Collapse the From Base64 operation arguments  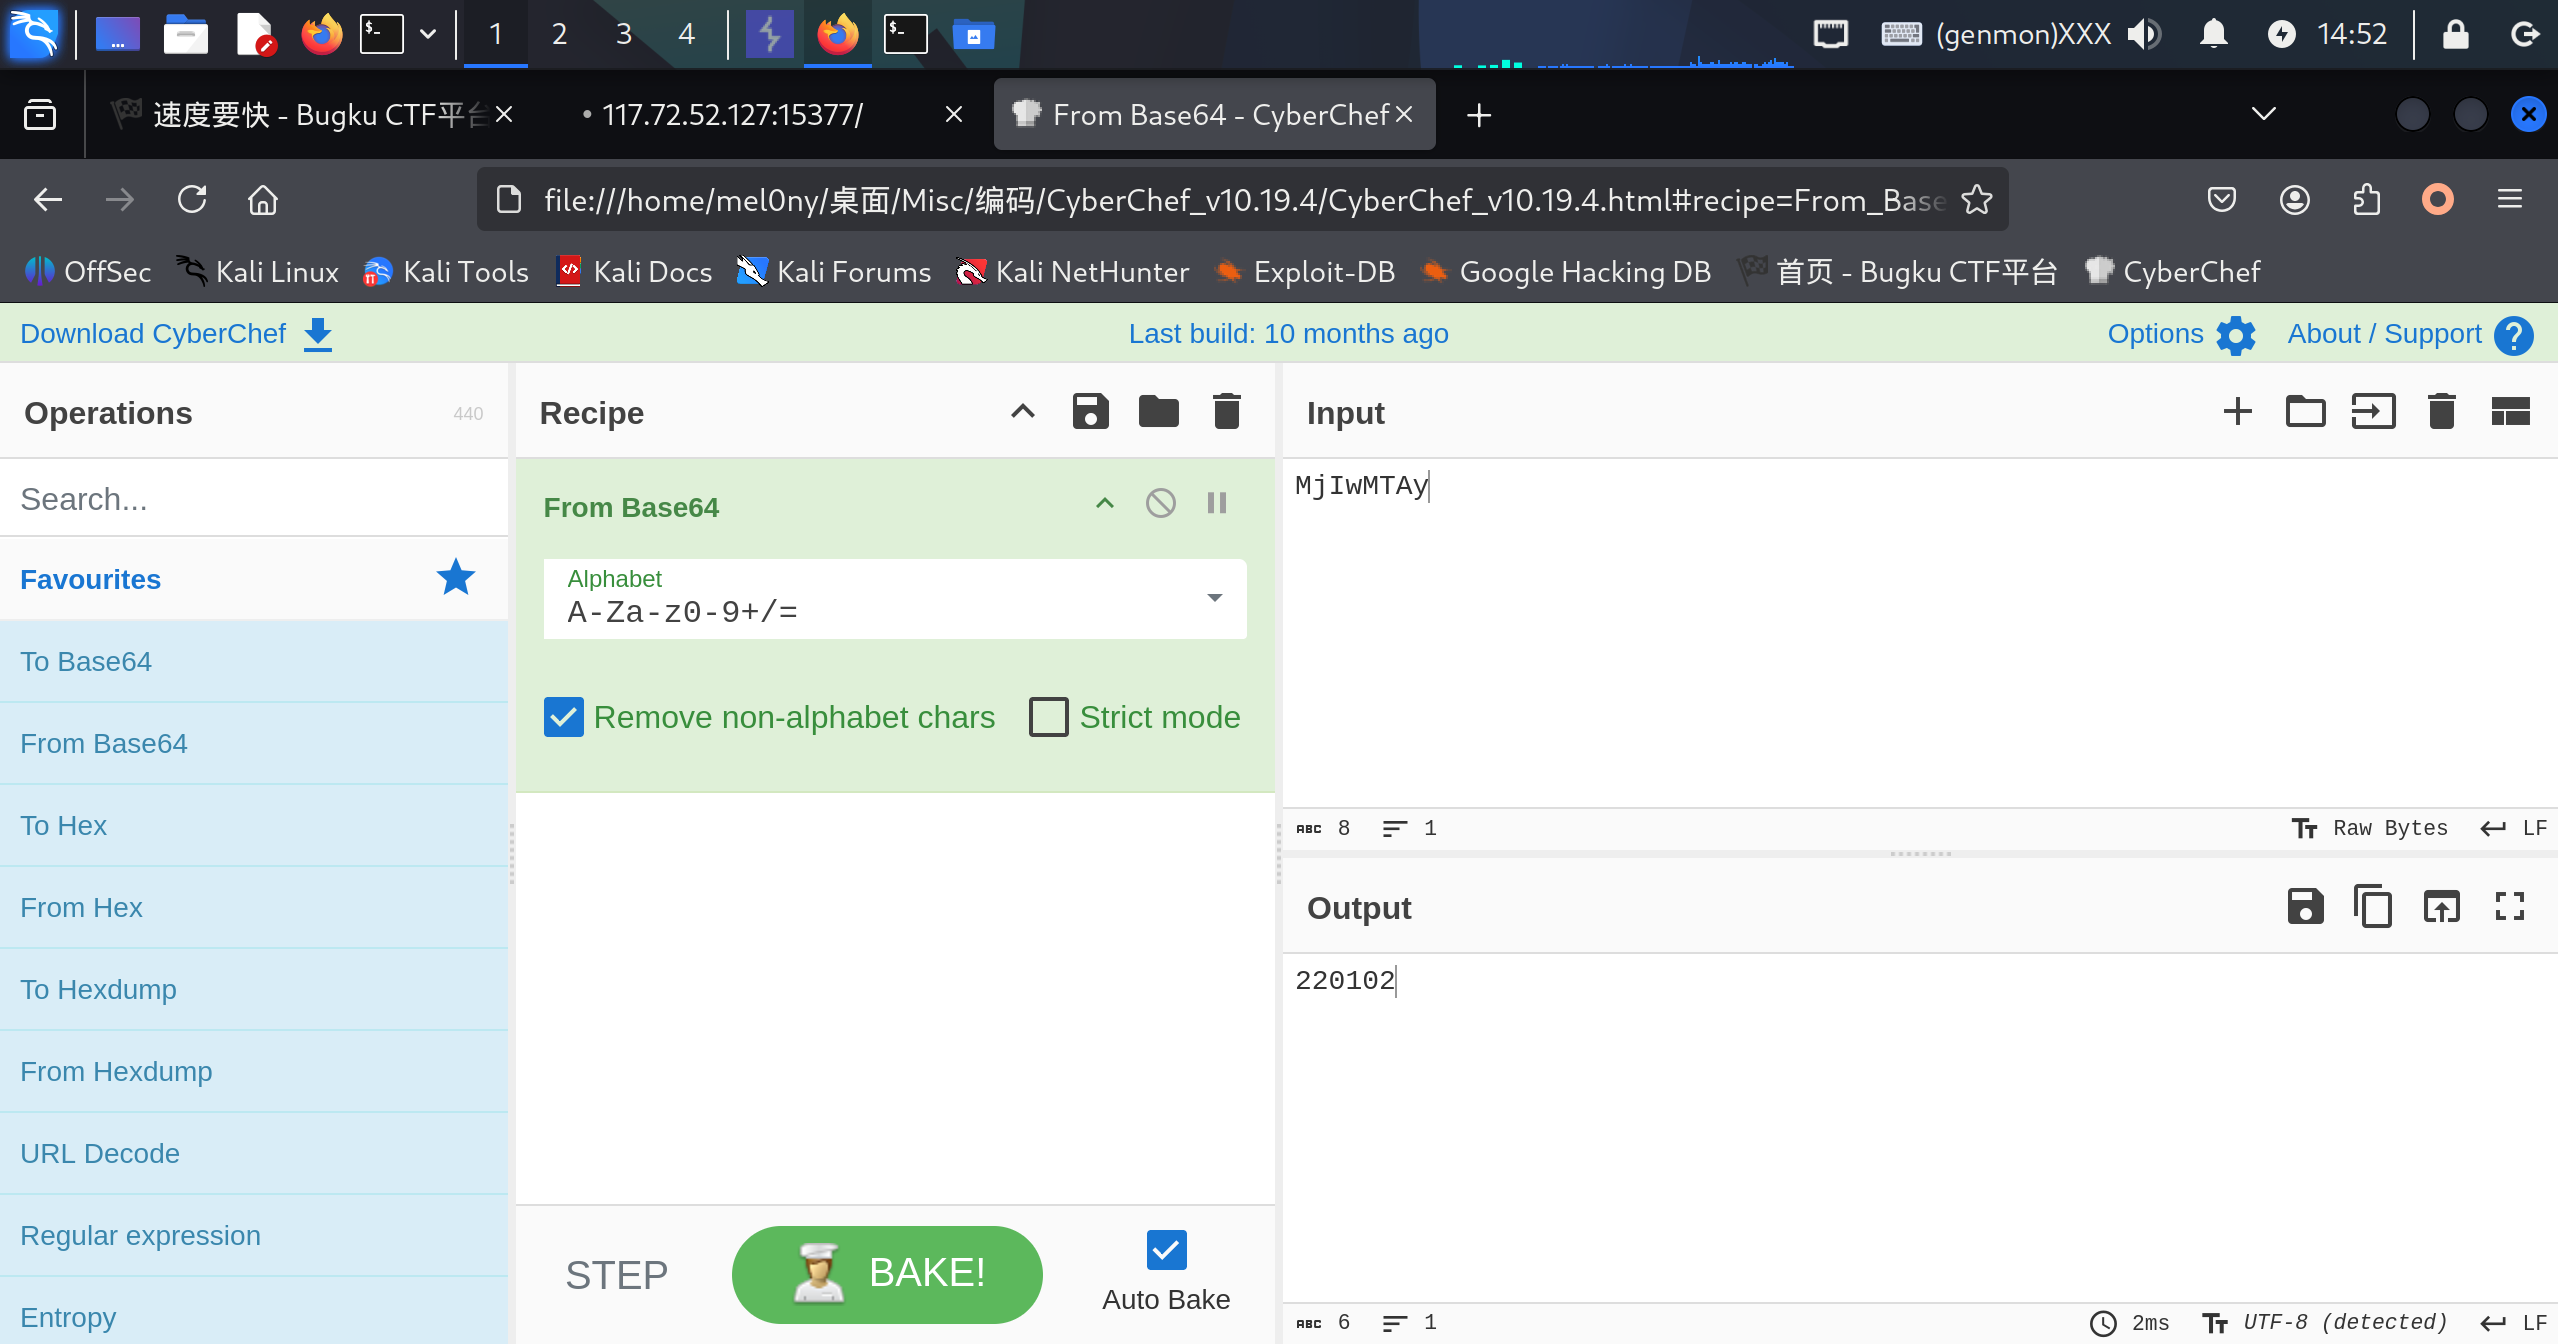[1104, 503]
